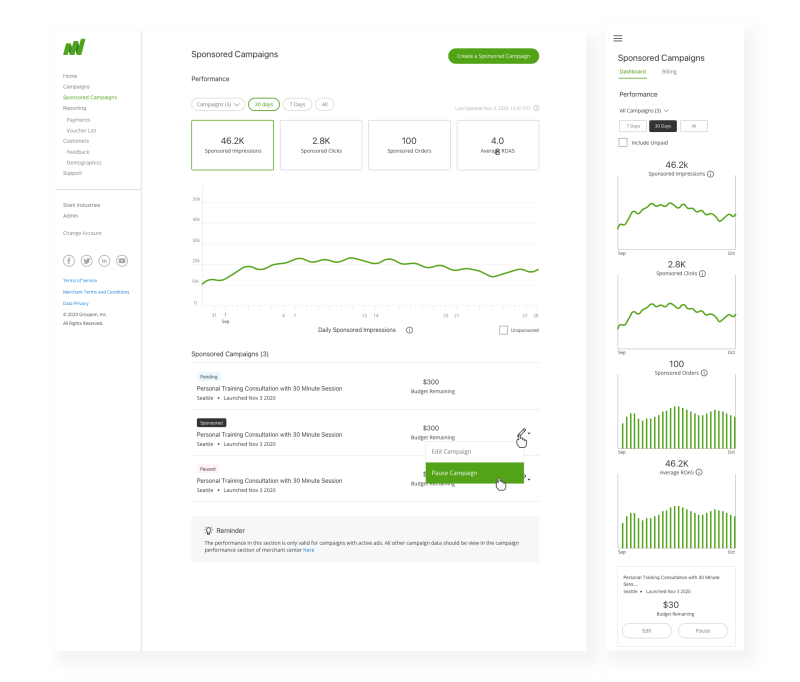Click the info icon next to Last Updated

pos(536,108)
